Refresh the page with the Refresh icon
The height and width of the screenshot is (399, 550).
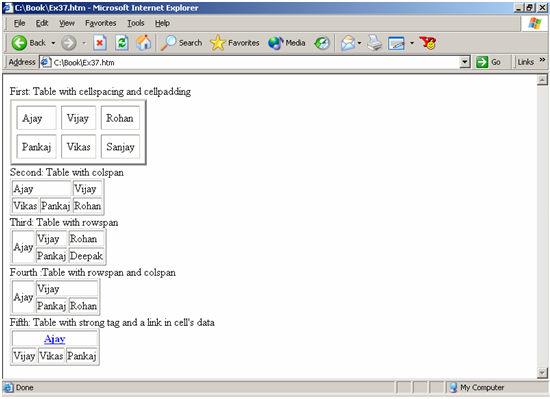tap(122, 43)
